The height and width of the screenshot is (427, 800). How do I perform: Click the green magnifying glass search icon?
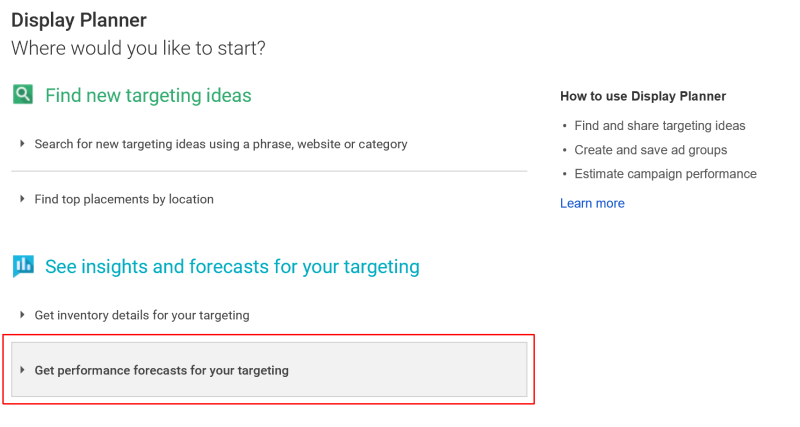pyautogui.click(x=23, y=94)
